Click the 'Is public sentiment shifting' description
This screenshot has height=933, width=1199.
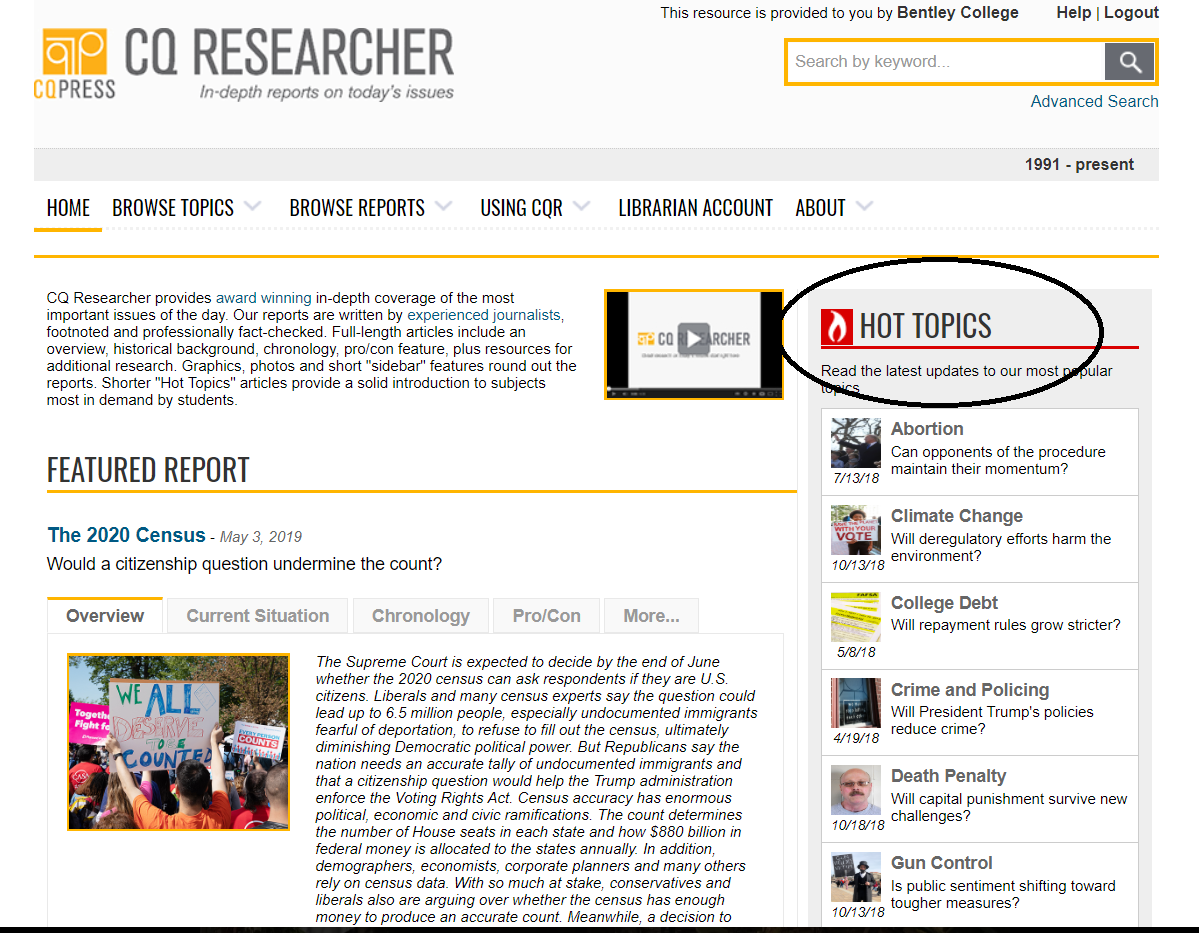(x=1003, y=895)
